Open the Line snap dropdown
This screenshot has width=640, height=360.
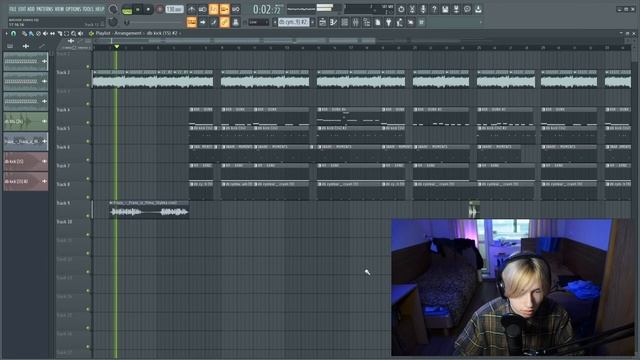click(x=259, y=22)
